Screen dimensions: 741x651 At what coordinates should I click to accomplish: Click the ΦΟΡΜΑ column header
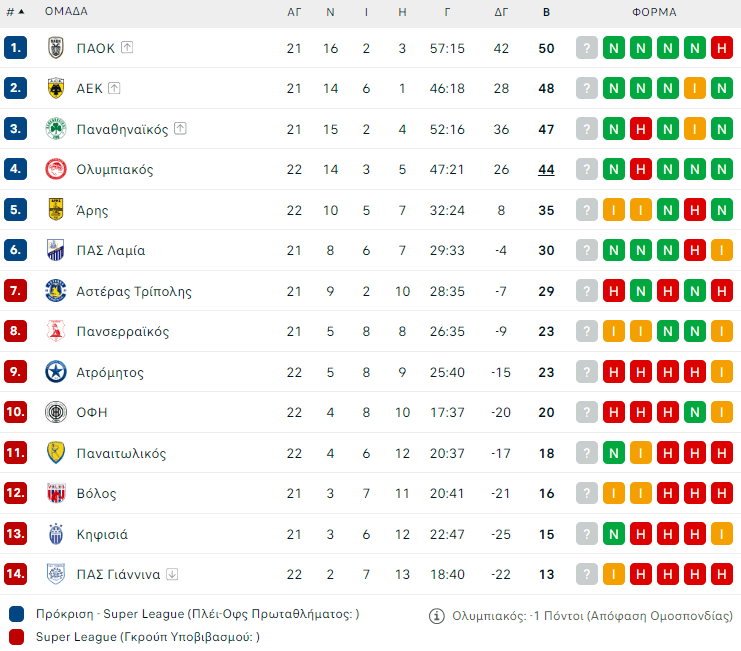pos(654,12)
